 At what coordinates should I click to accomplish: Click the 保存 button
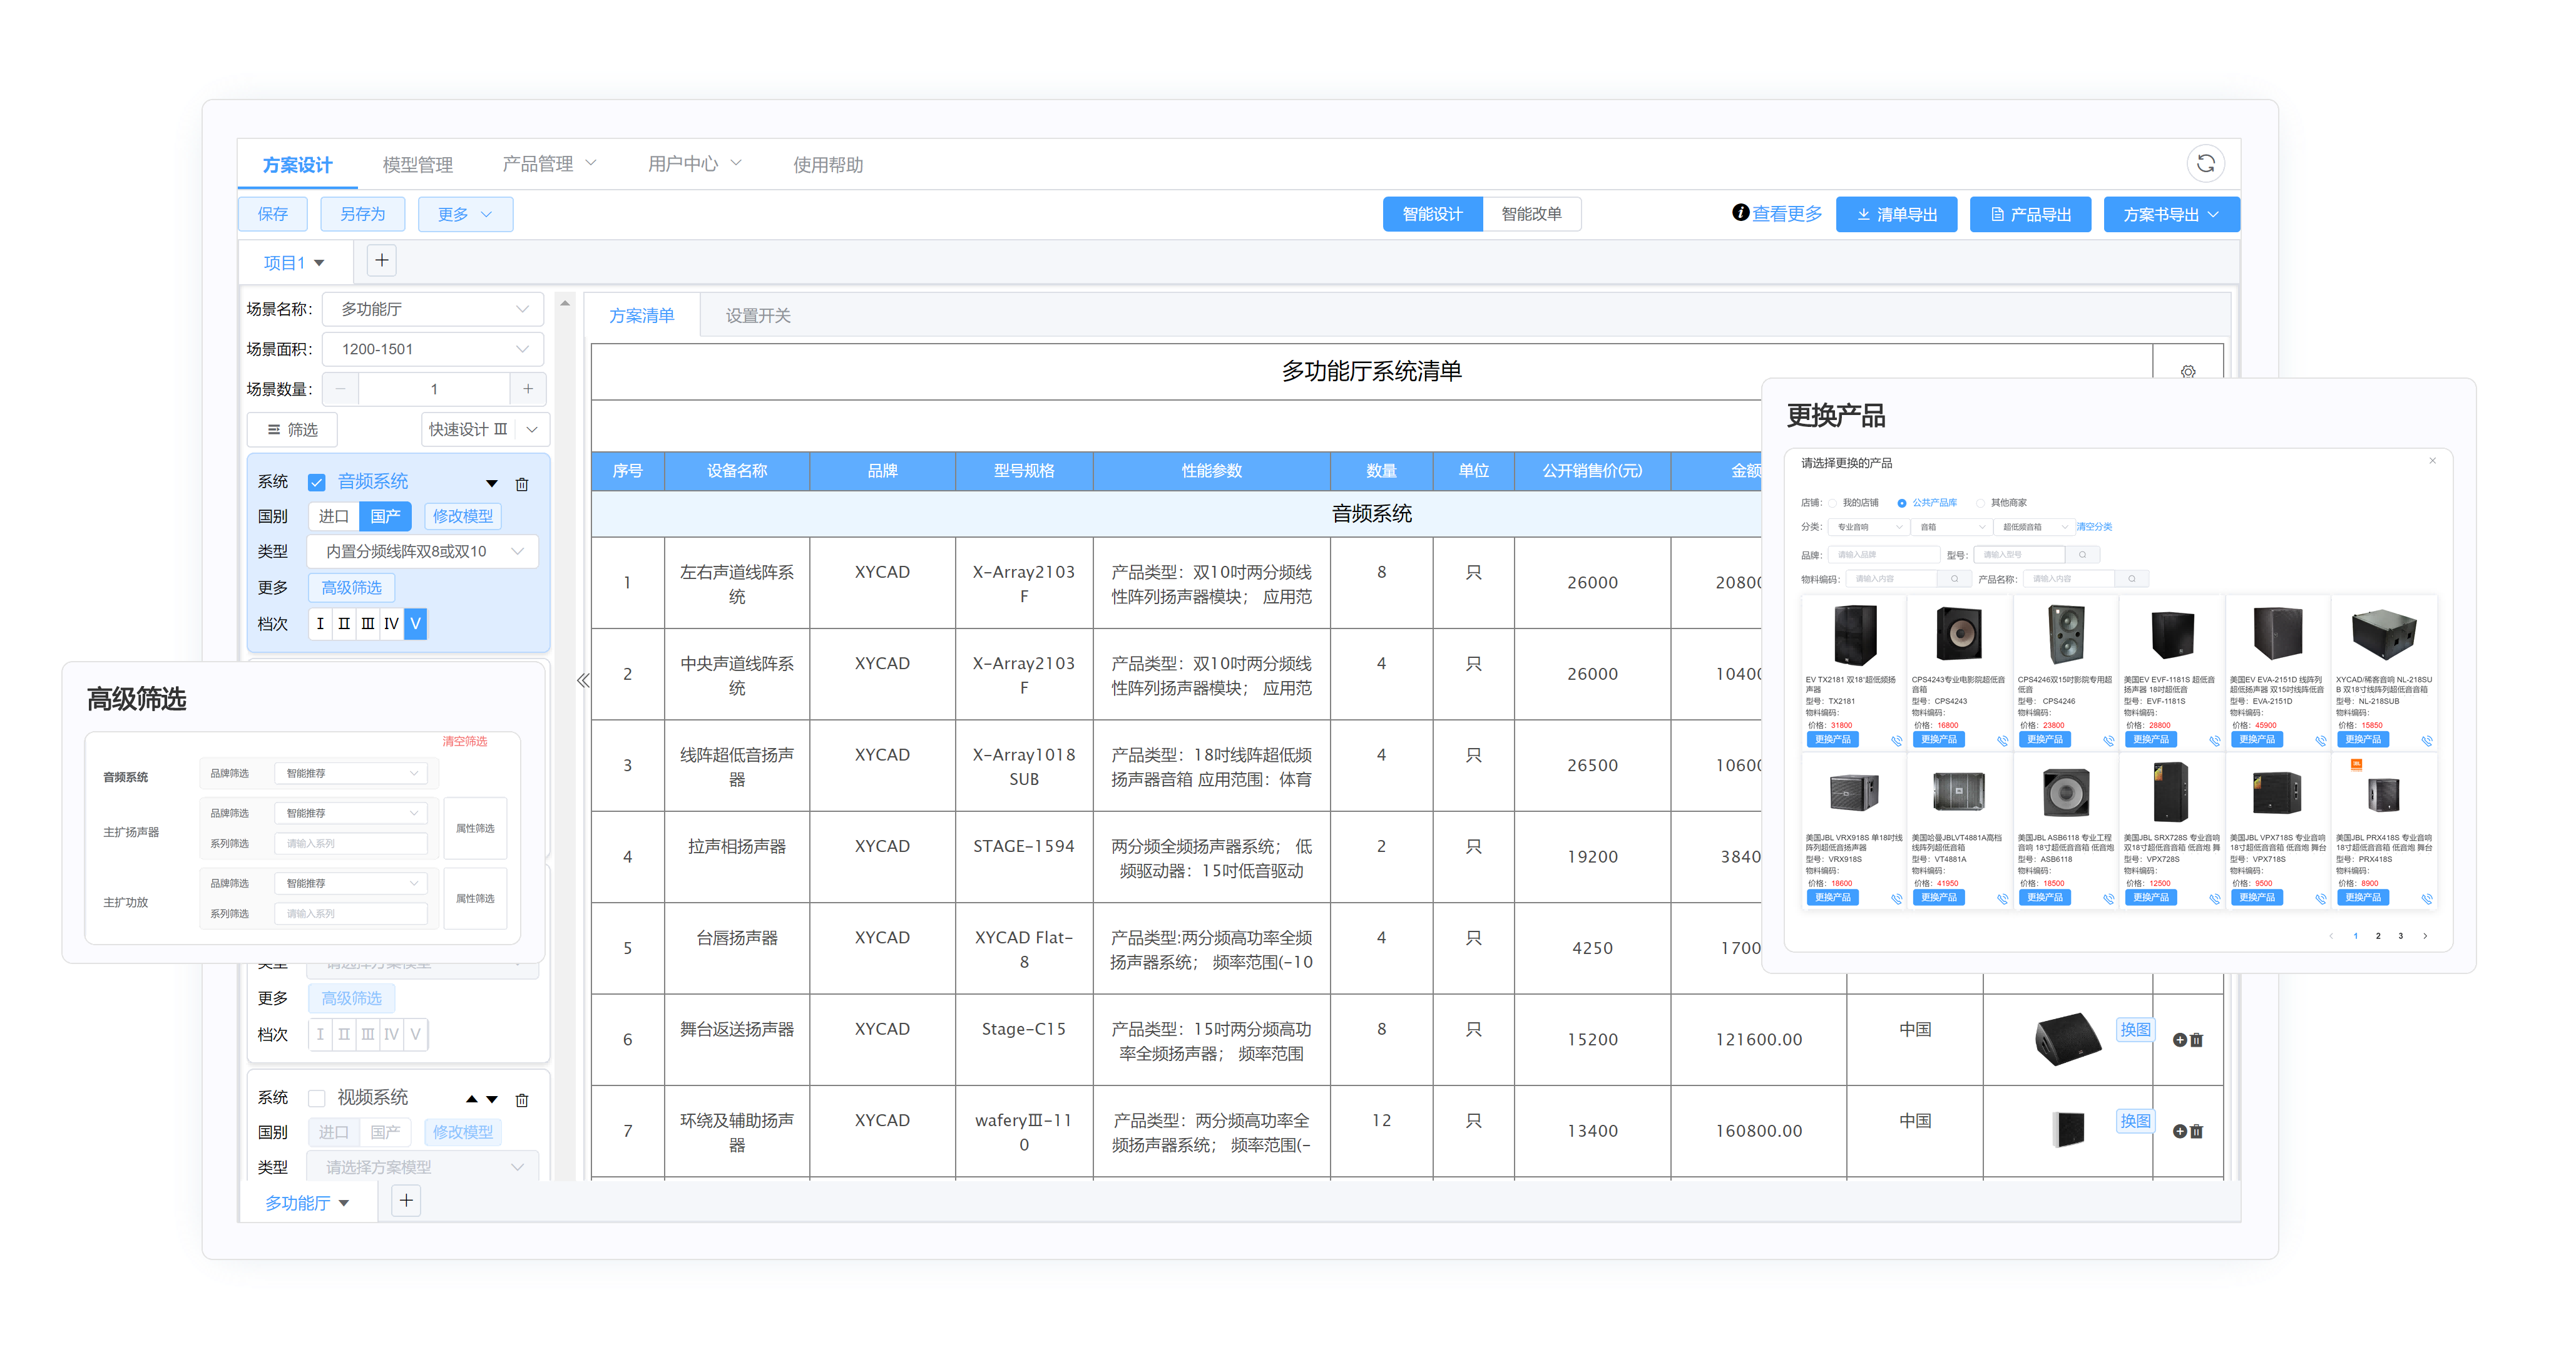click(273, 214)
